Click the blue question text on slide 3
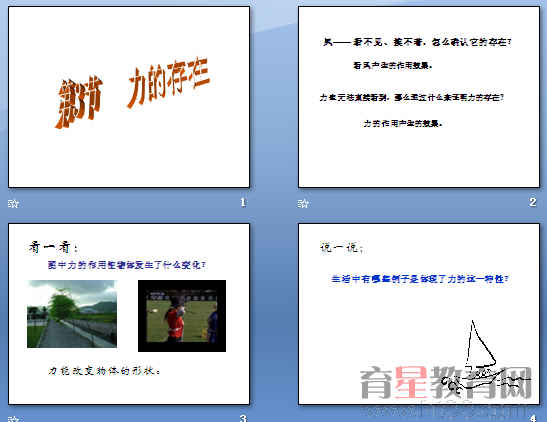This screenshot has height=422, width=547. point(127,265)
